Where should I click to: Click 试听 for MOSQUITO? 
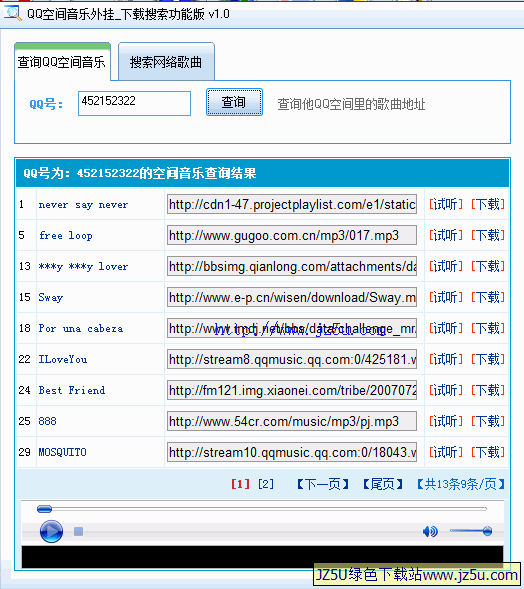445,452
